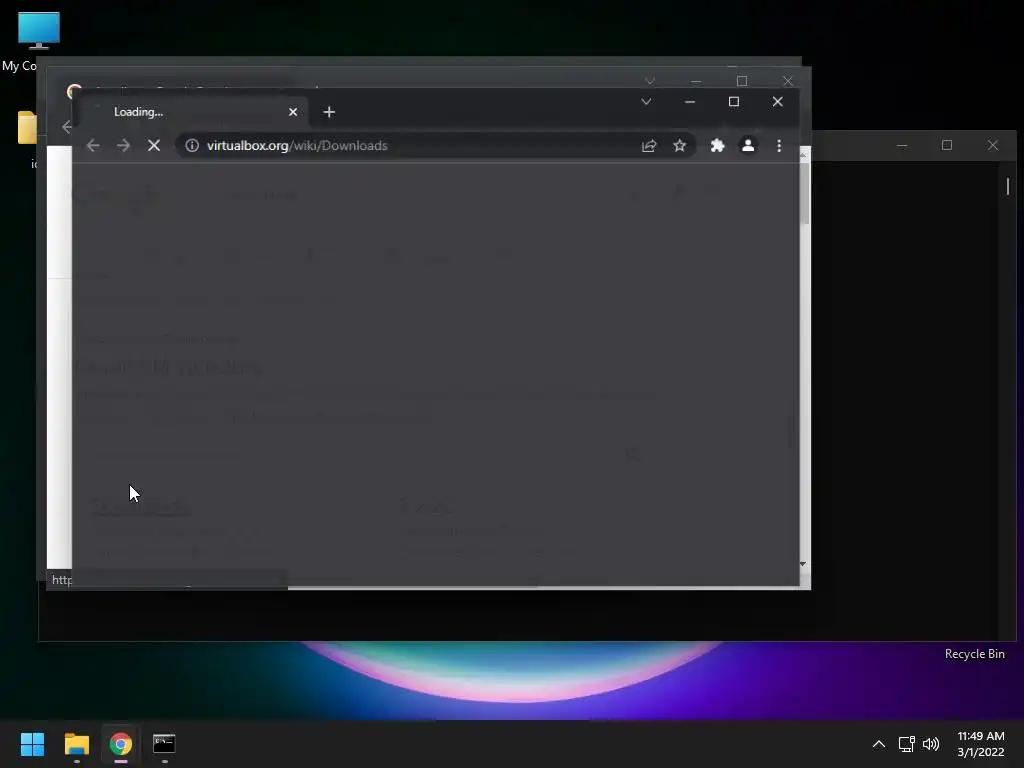This screenshot has width=1024, height=768.
Task: Open the Extensions puzzle icon
Action: click(717, 146)
